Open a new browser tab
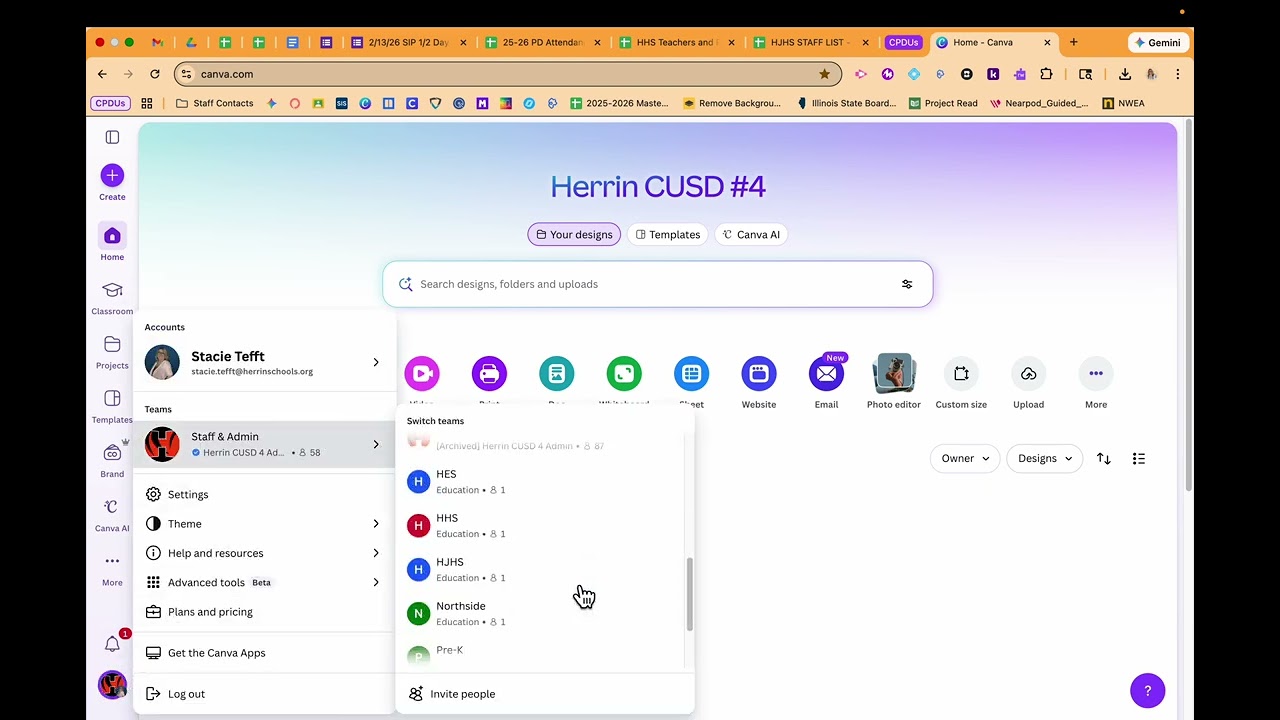Image resolution: width=1280 pixels, height=720 pixels. coord(1074,43)
